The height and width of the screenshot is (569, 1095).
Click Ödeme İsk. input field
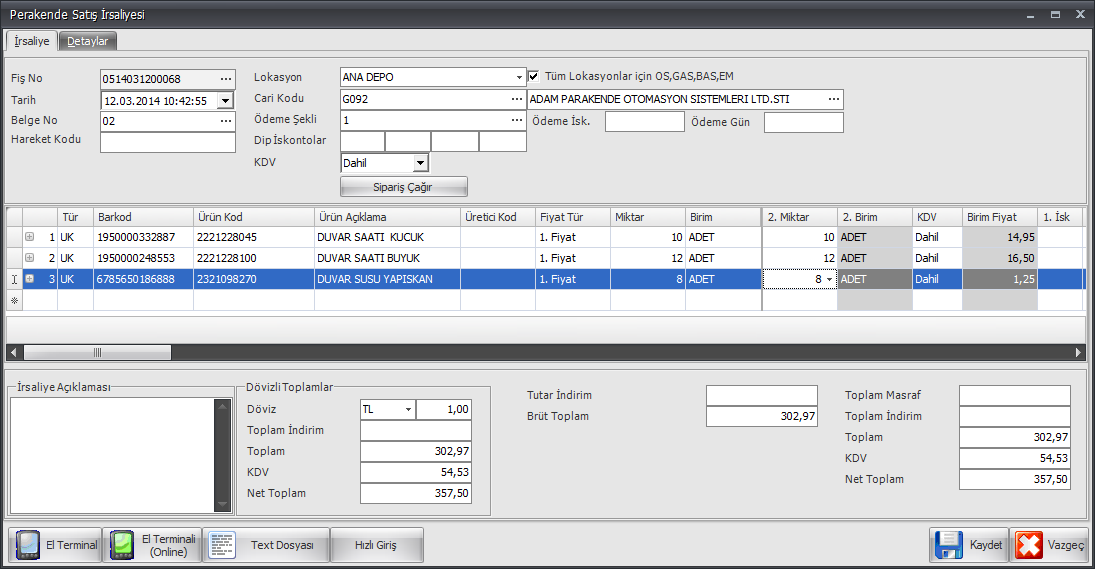coord(645,121)
